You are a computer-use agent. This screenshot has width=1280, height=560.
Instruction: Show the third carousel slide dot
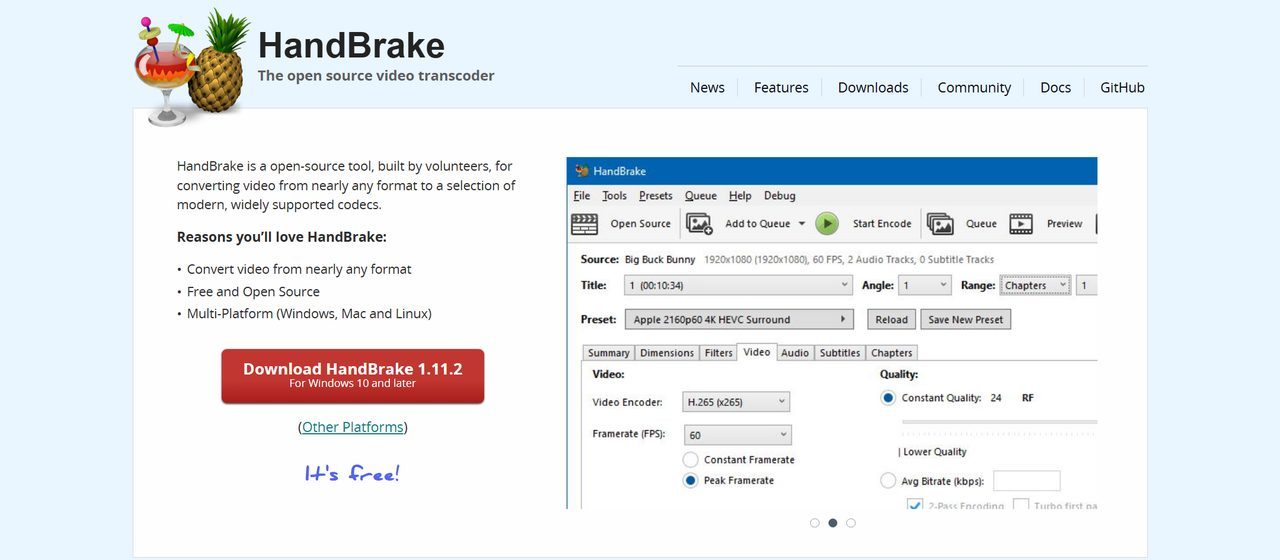851,523
